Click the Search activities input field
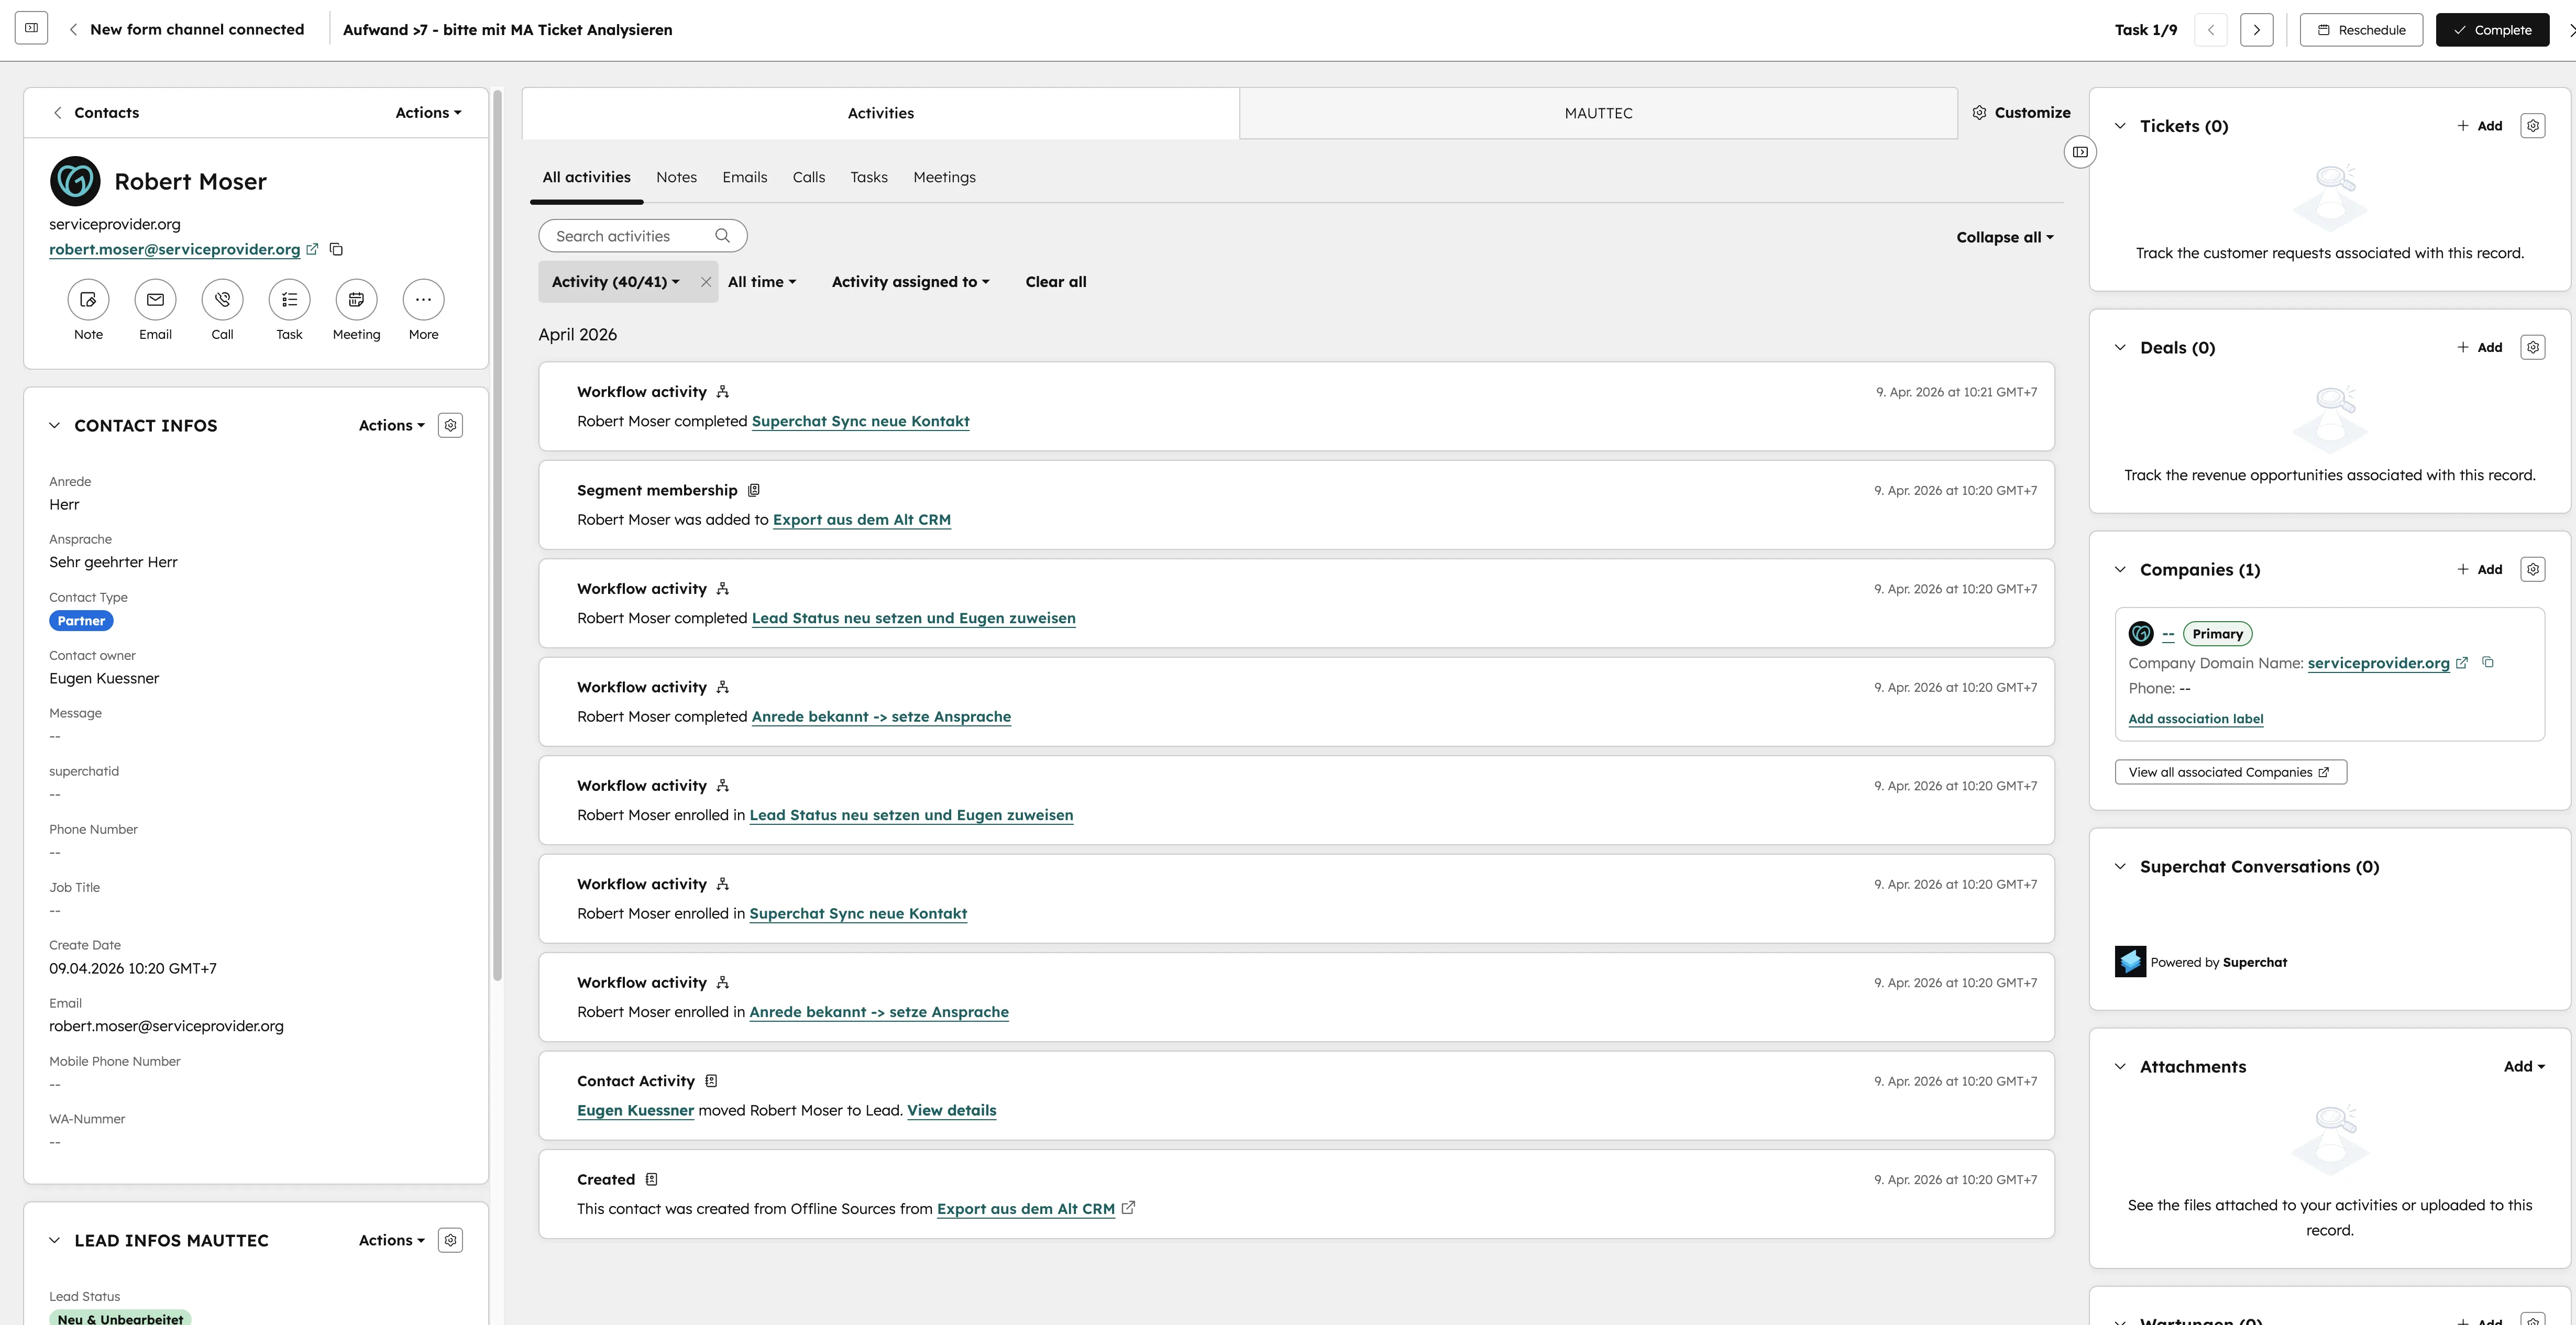 630,235
